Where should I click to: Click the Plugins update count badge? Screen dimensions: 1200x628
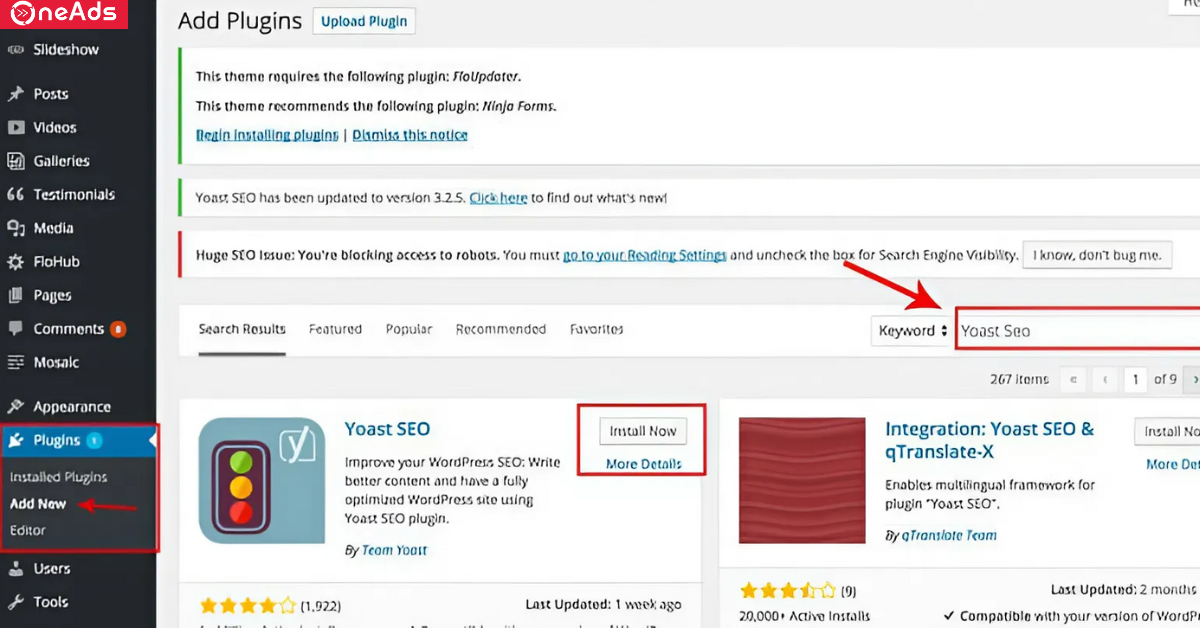(x=93, y=440)
